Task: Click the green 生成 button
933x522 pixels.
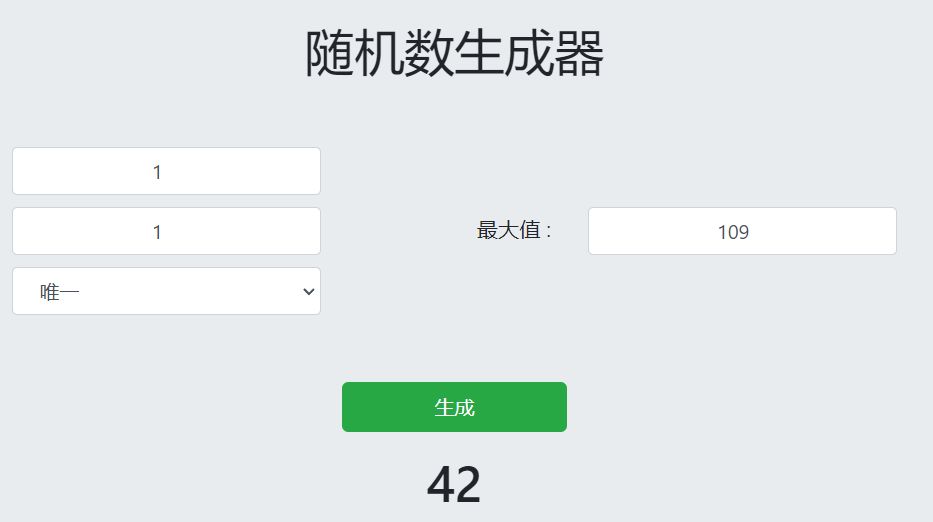Action: [454, 407]
